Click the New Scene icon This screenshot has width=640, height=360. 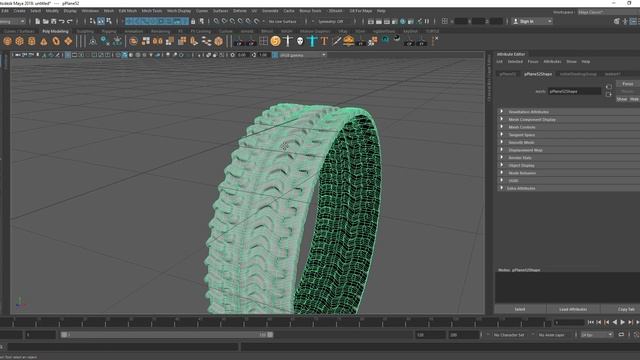tap(38, 21)
